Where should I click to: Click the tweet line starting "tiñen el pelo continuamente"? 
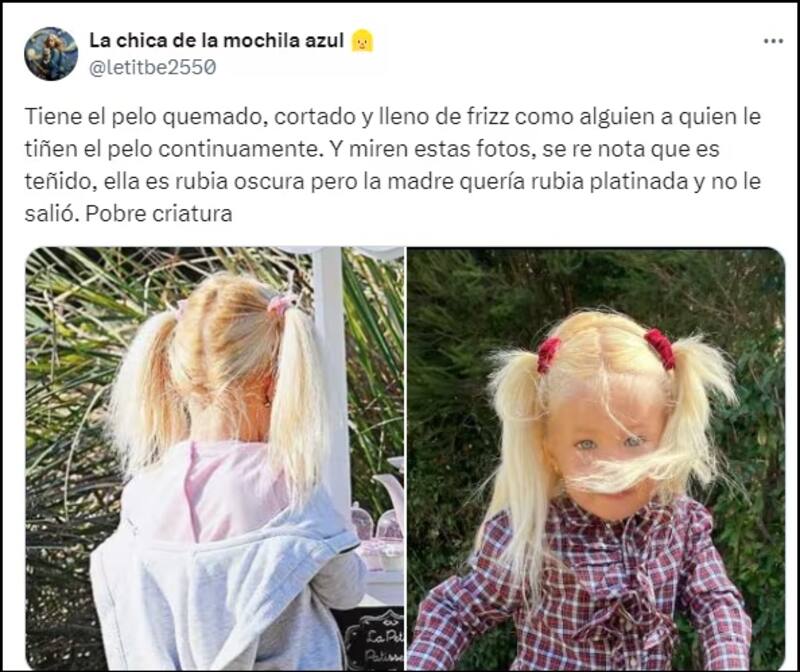(372, 149)
